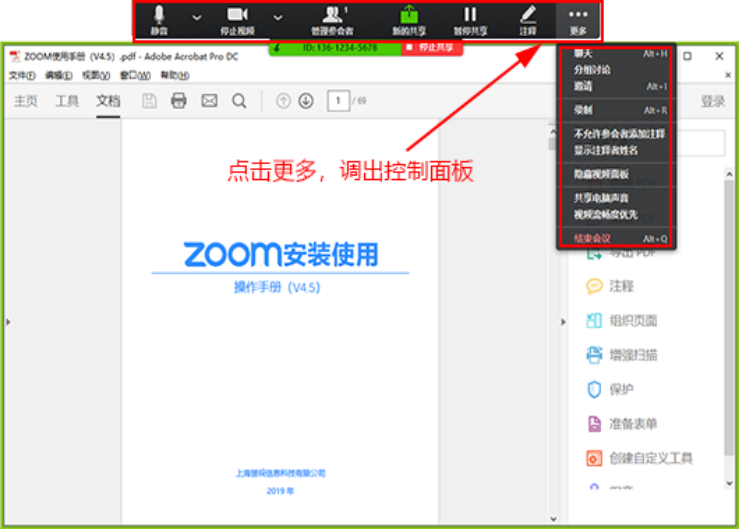Open the manage participants panel
The height and width of the screenshot is (530, 739).
point(332,20)
